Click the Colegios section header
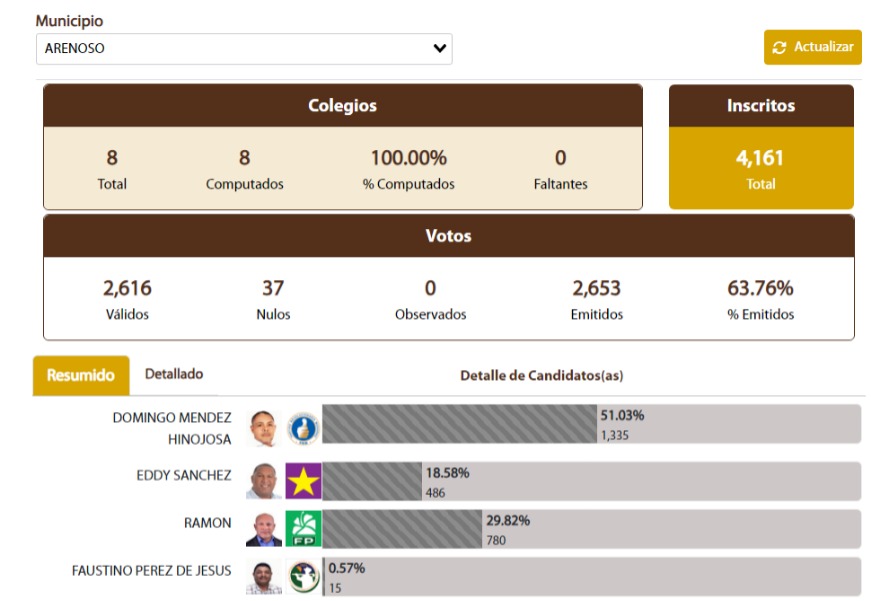Screen dimensions: 871x601 [342, 105]
